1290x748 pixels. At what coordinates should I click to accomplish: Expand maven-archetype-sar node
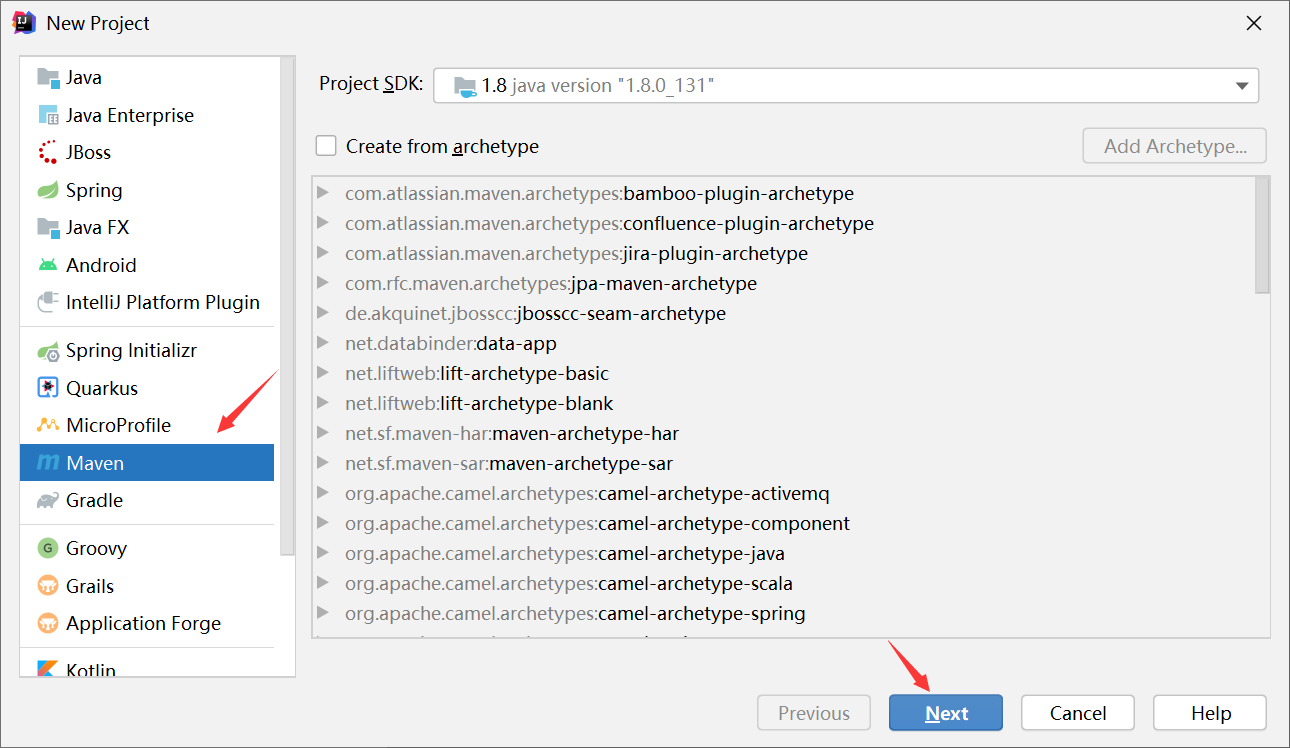click(x=323, y=463)
